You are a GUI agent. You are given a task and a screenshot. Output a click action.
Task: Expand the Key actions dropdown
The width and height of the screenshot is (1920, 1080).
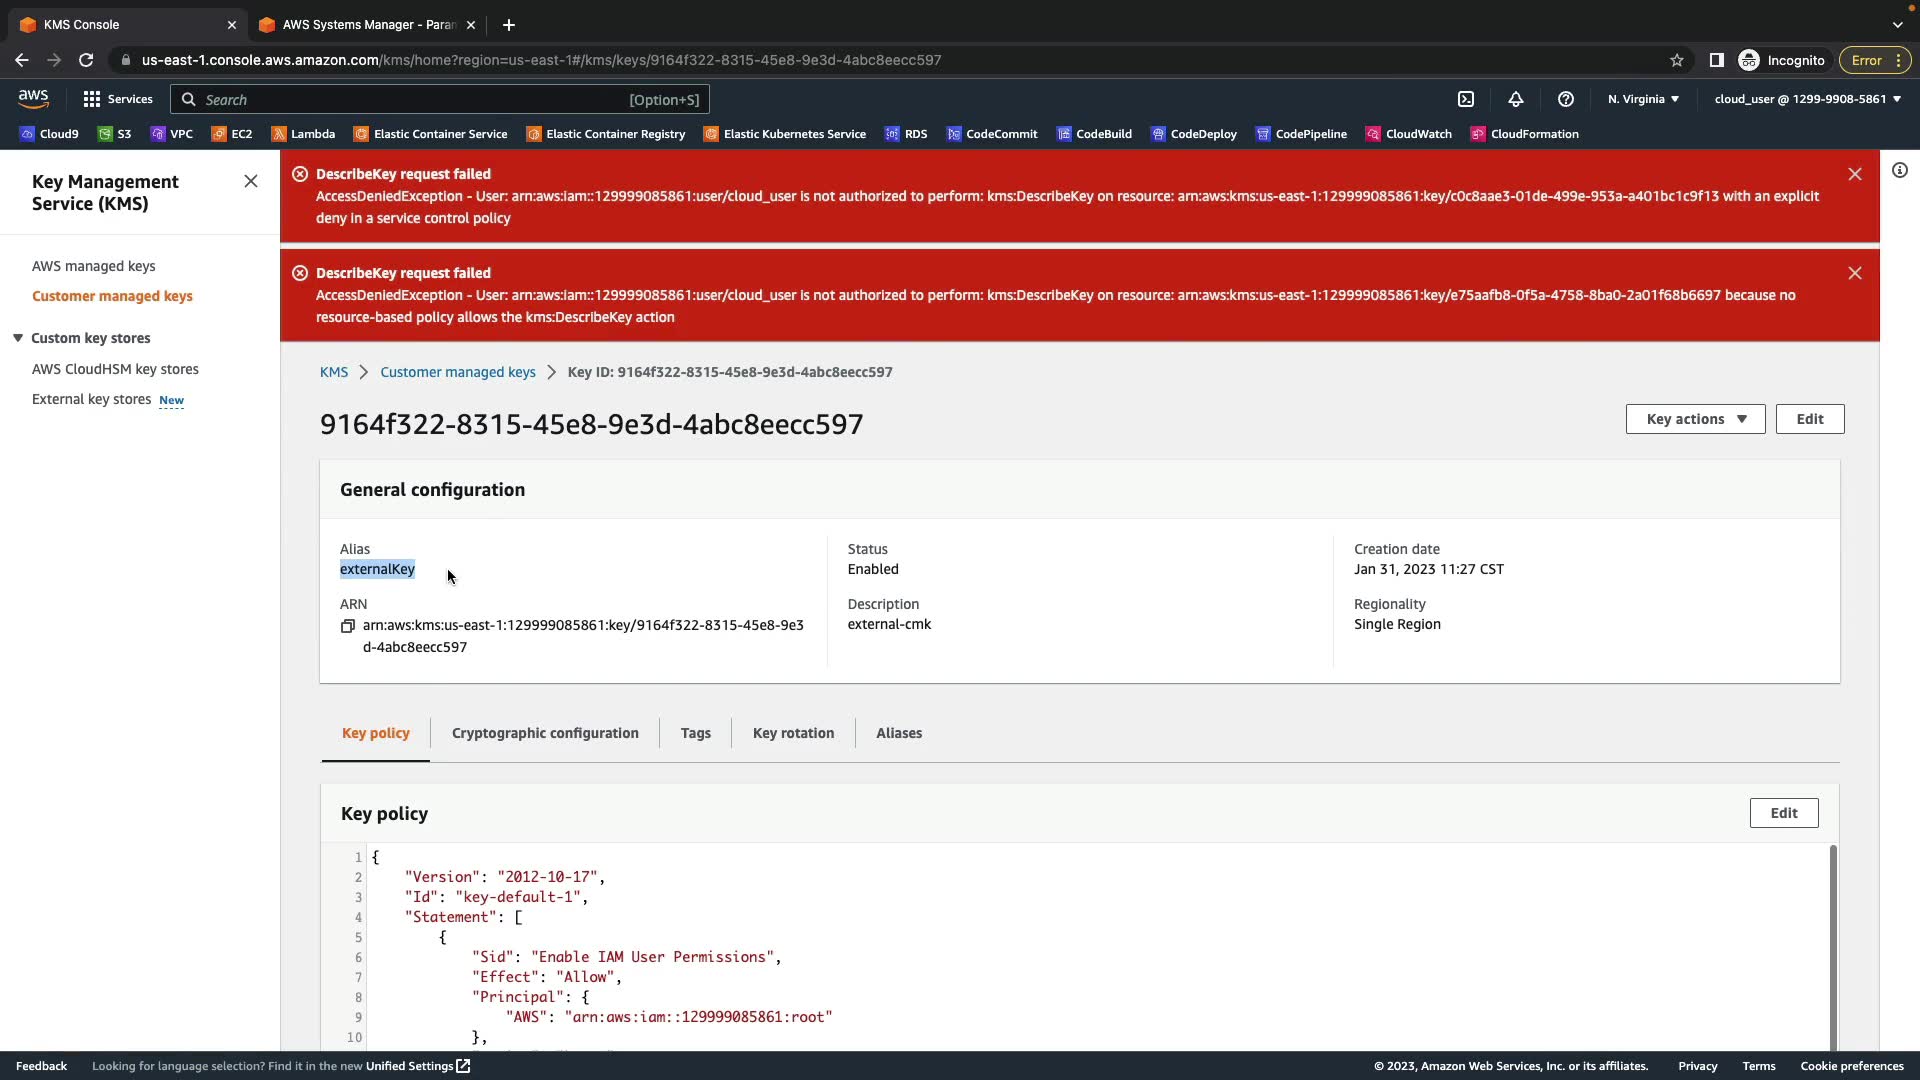coord(1695,419)
